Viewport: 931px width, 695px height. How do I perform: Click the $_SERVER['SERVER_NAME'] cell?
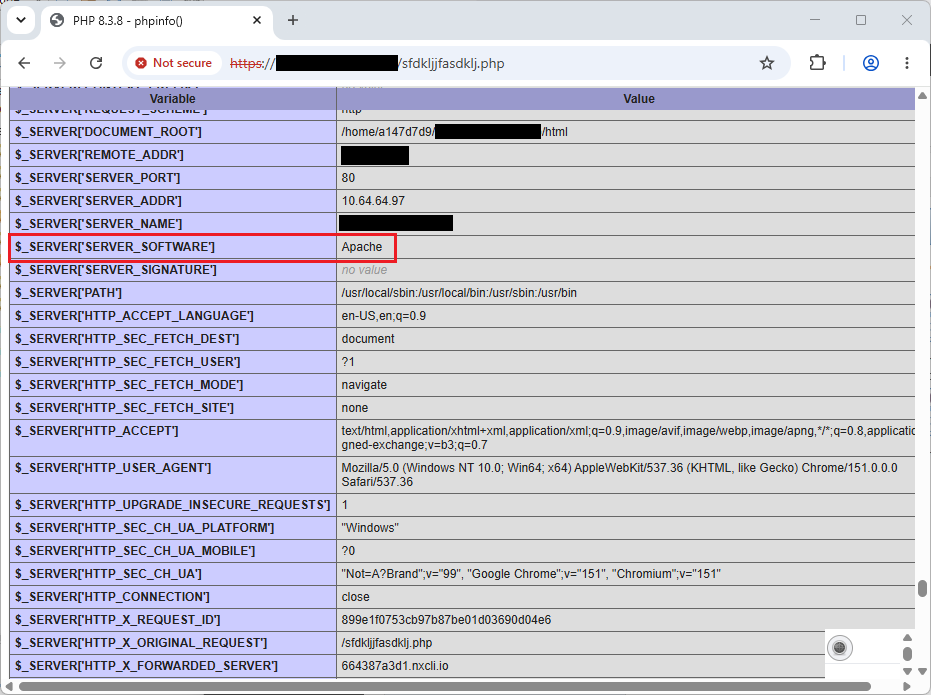point(173,224)
